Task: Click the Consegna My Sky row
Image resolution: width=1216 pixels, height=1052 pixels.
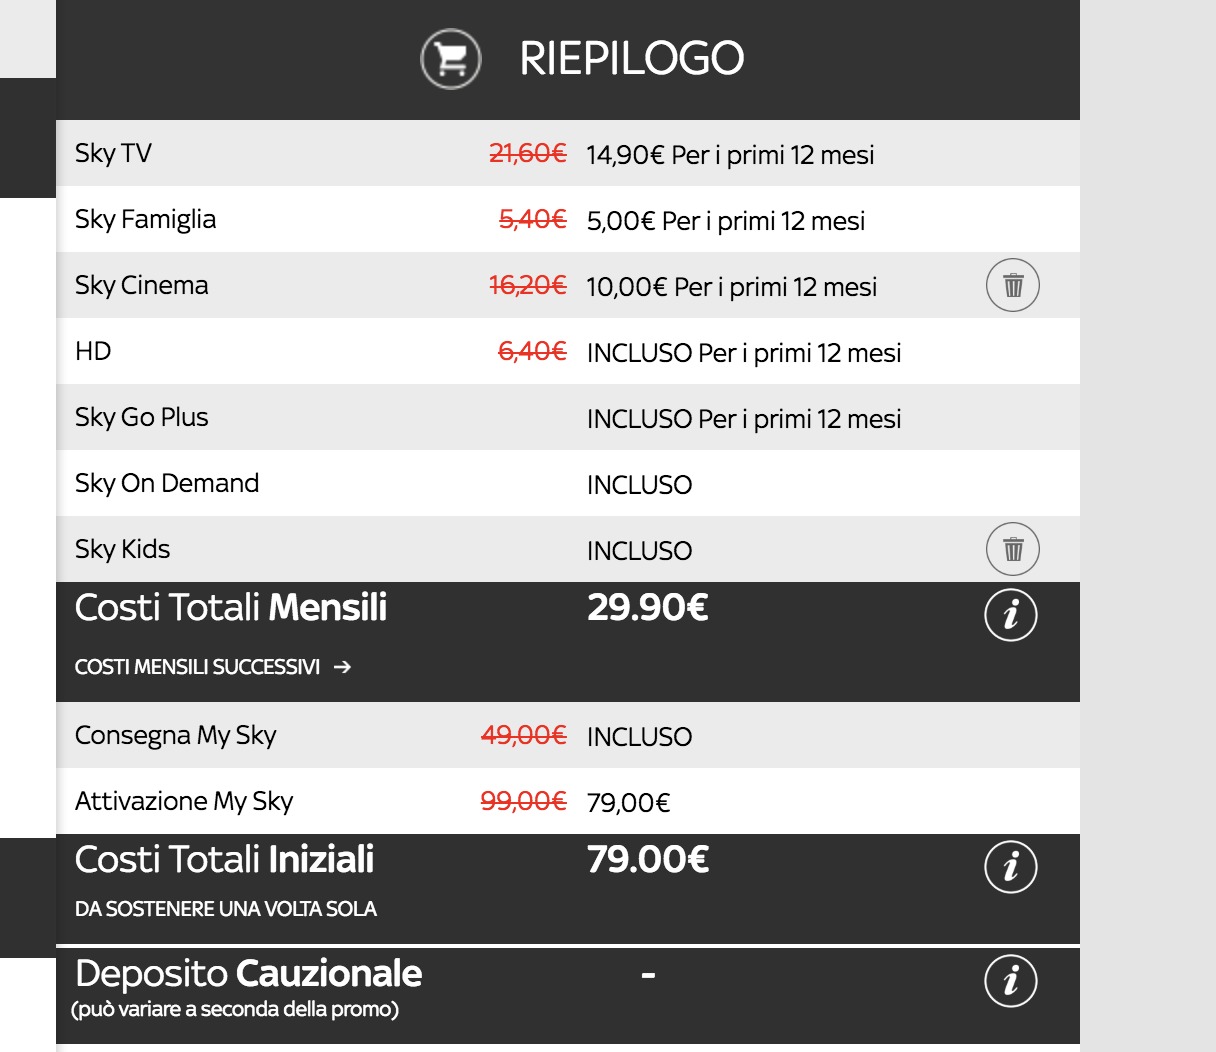Action: coord(176,735)
